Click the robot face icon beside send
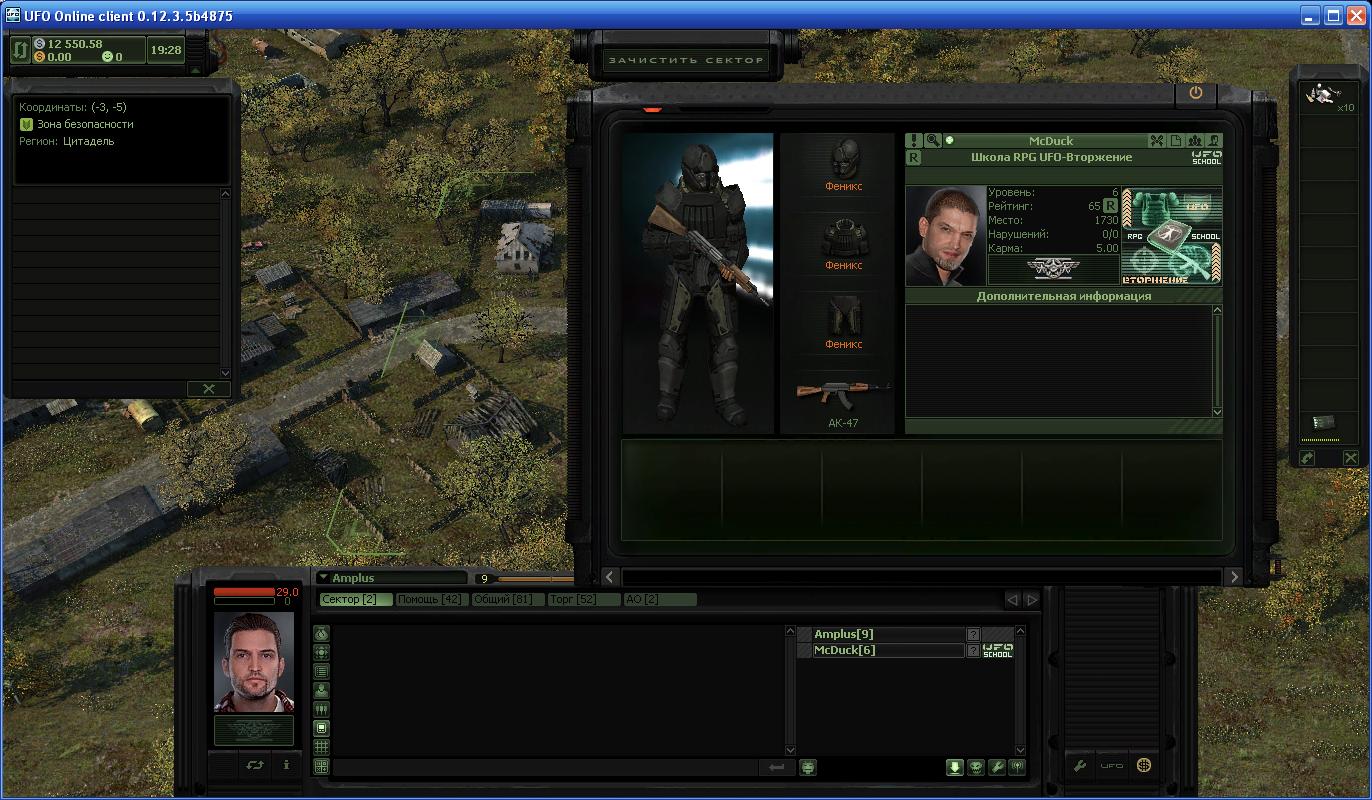The width and height of the screenshot is (1372, 800). [808, 767]
